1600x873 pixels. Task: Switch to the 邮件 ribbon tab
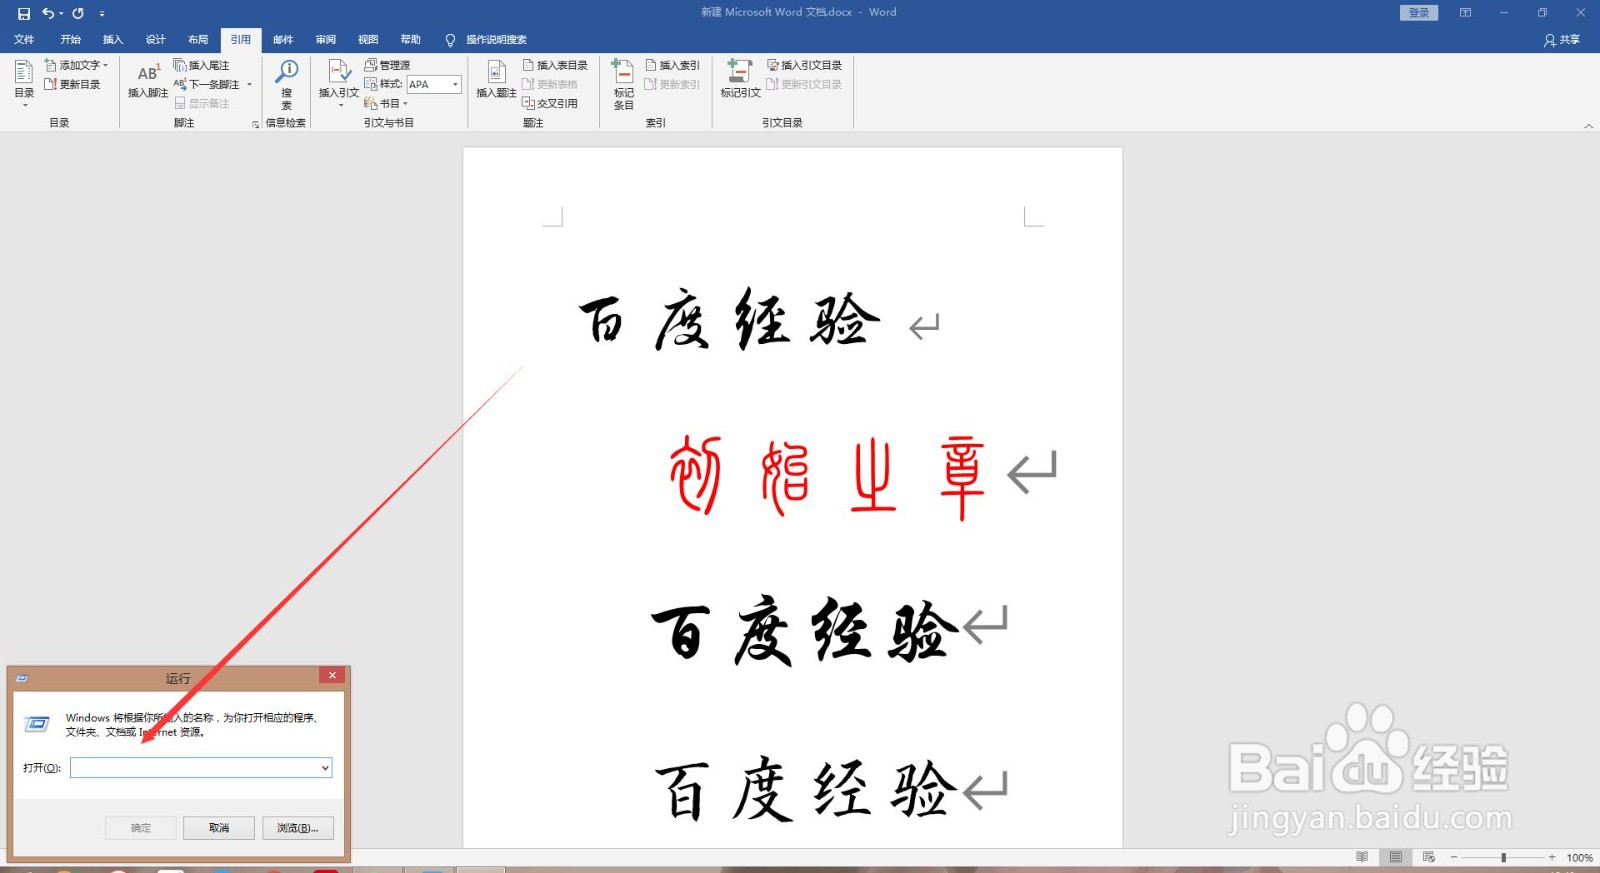[x=283, y=40]
